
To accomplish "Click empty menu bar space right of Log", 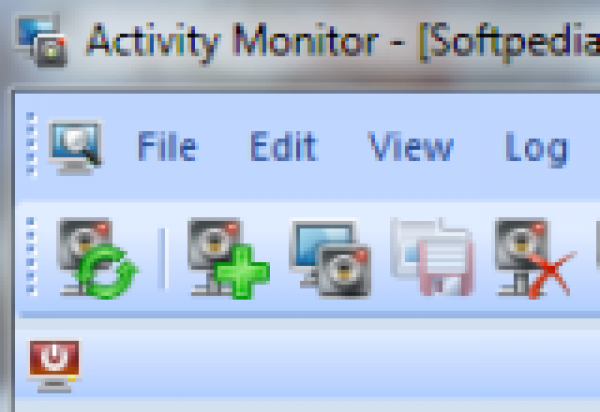I will 586,147.
